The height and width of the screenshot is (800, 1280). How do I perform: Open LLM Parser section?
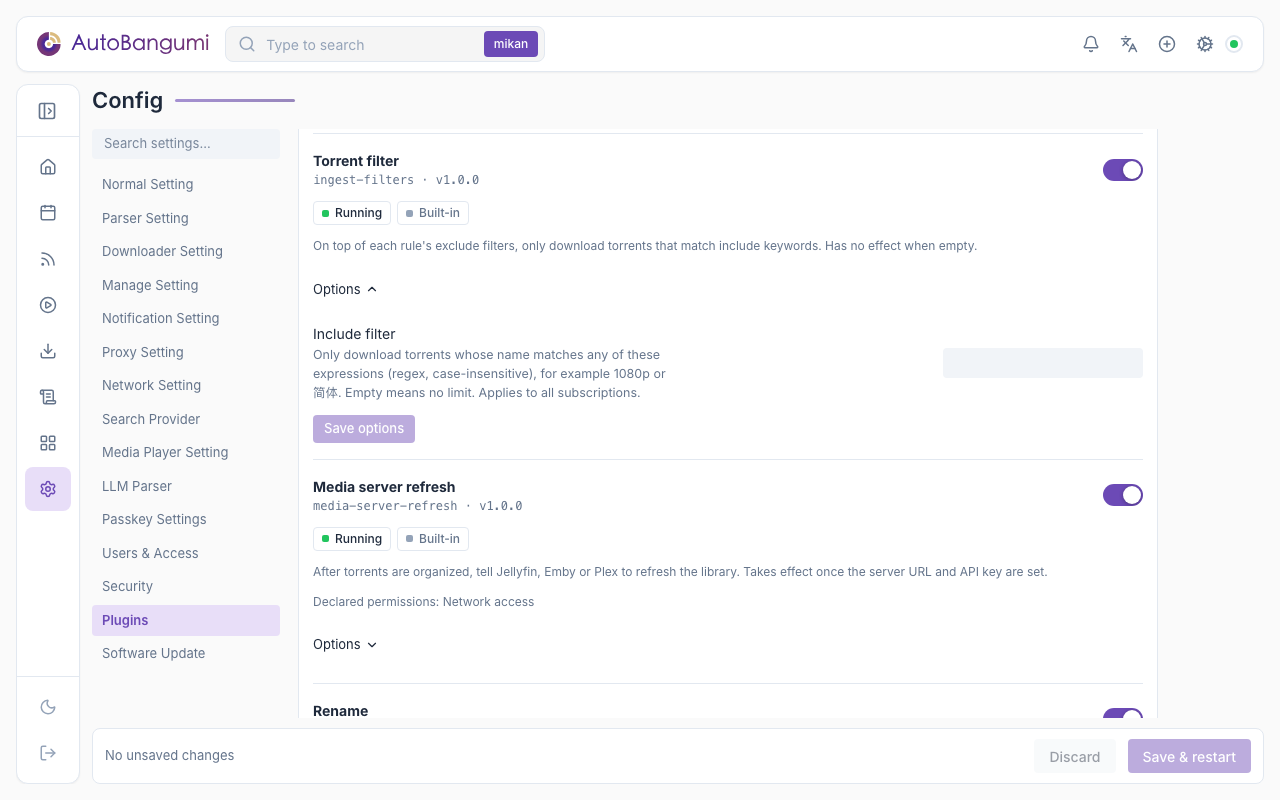pos(186,486)
